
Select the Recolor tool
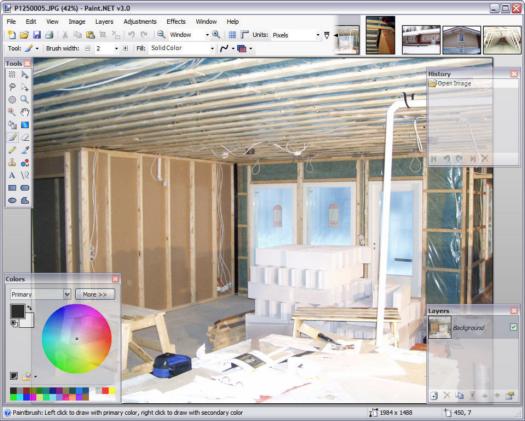[25, 163]
